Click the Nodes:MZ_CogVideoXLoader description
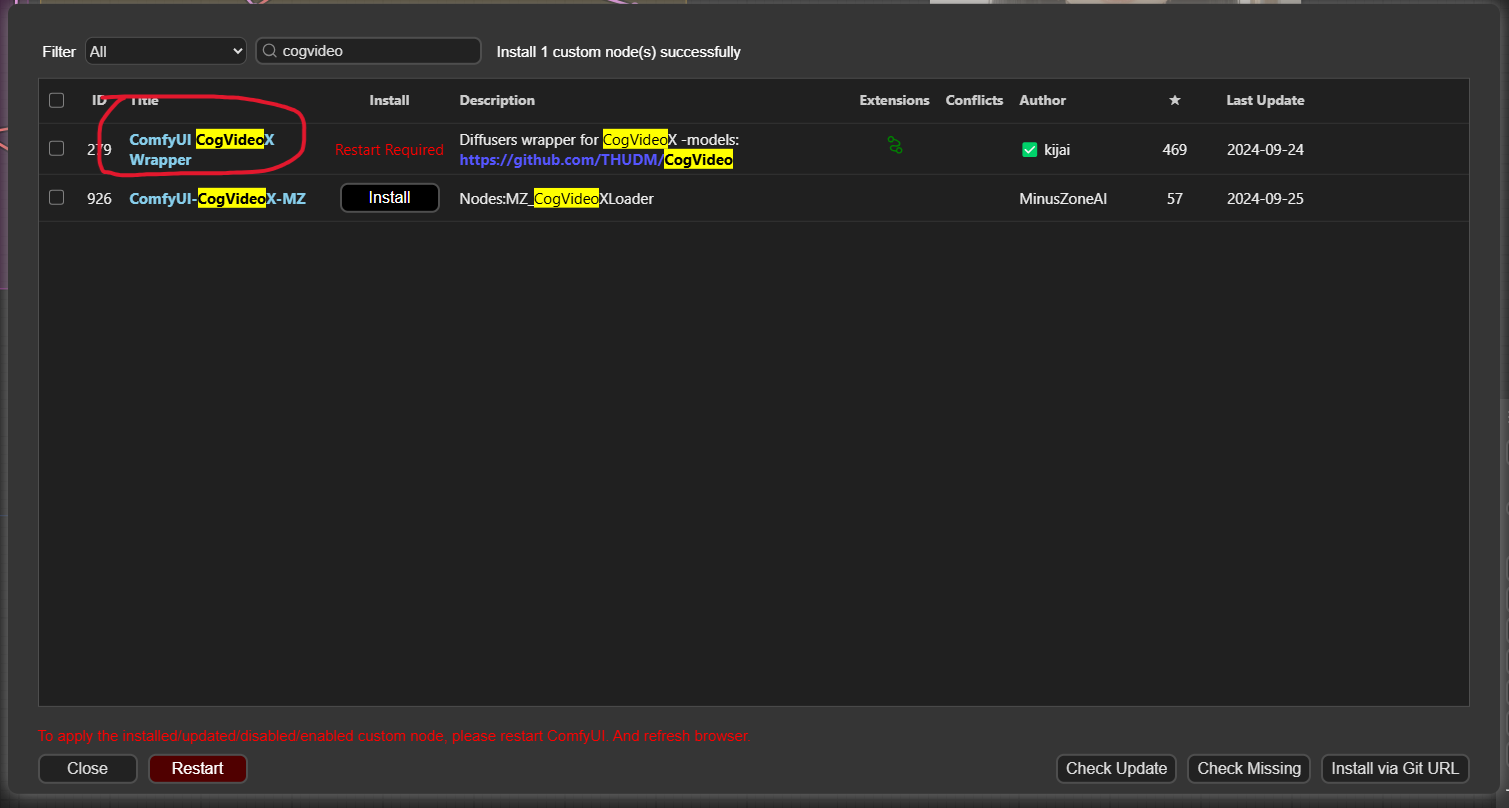Viewport: 1509px width, 808px height. (x=556, y=199)
